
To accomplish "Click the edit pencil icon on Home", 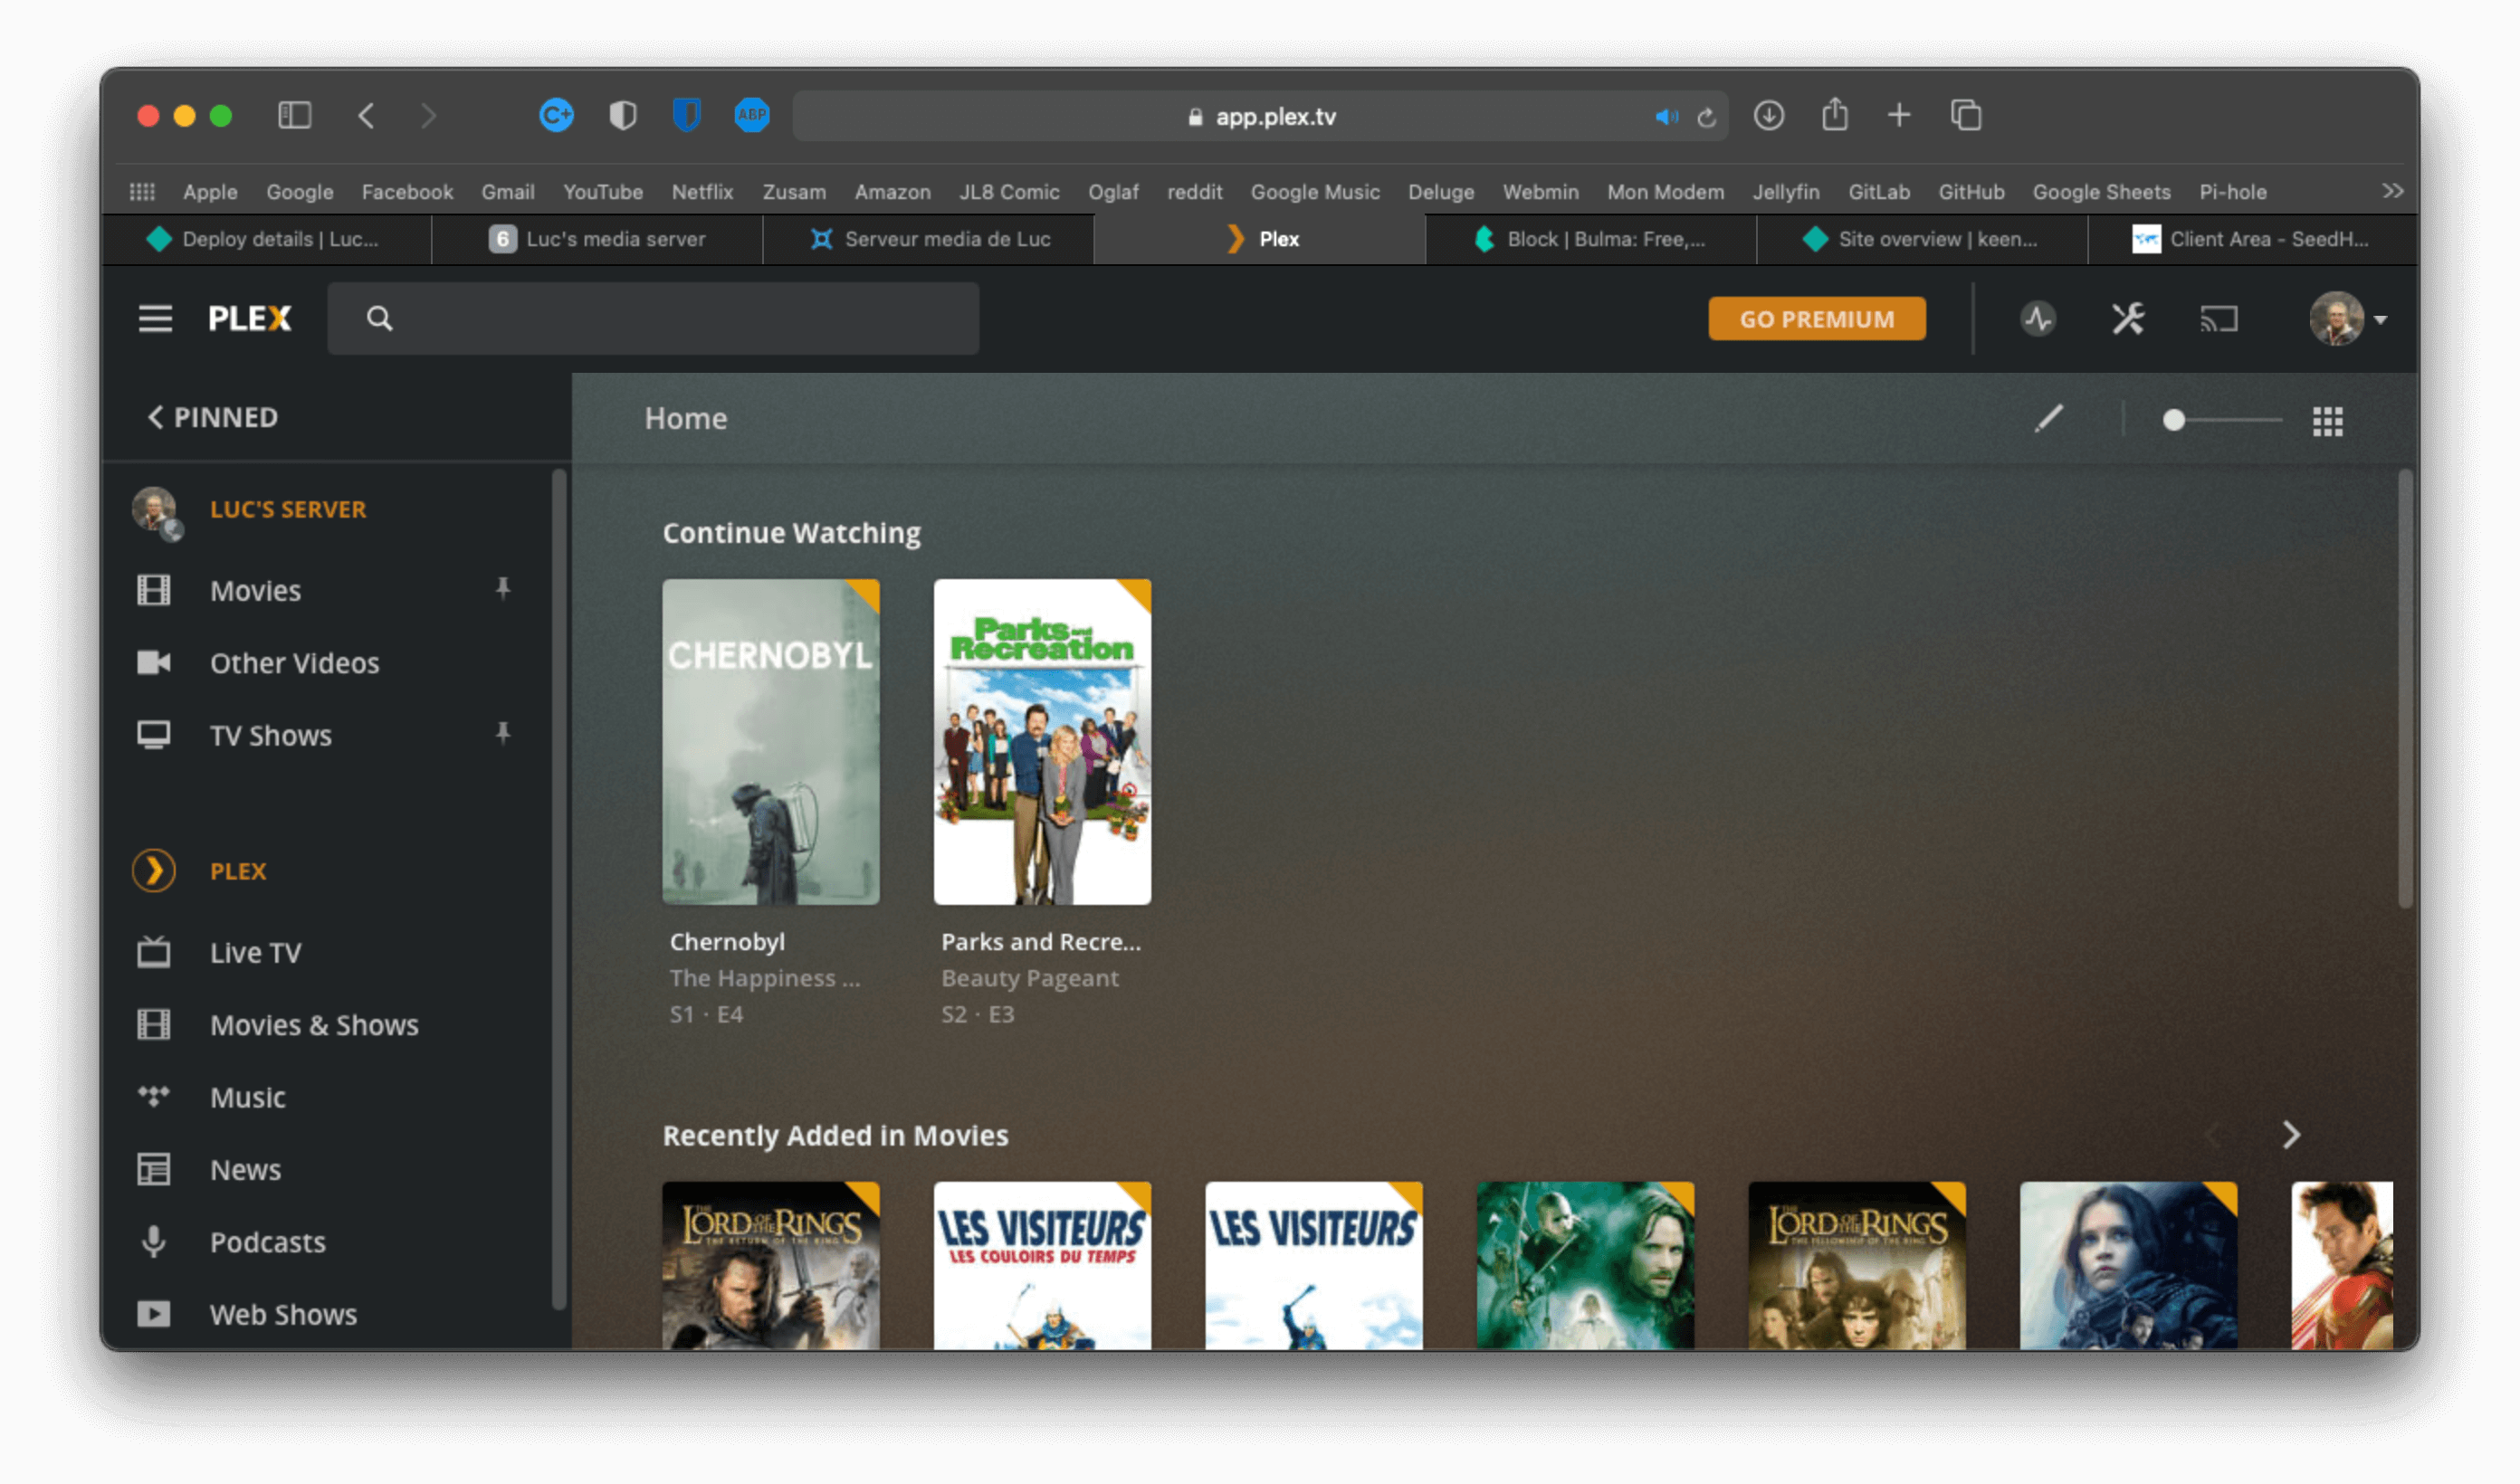I will click(2048, 419).
